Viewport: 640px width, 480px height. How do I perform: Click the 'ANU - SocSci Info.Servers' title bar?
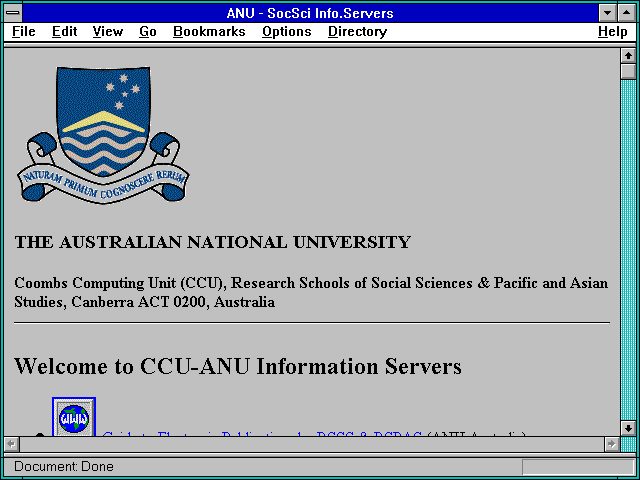[x=310, y=13]
